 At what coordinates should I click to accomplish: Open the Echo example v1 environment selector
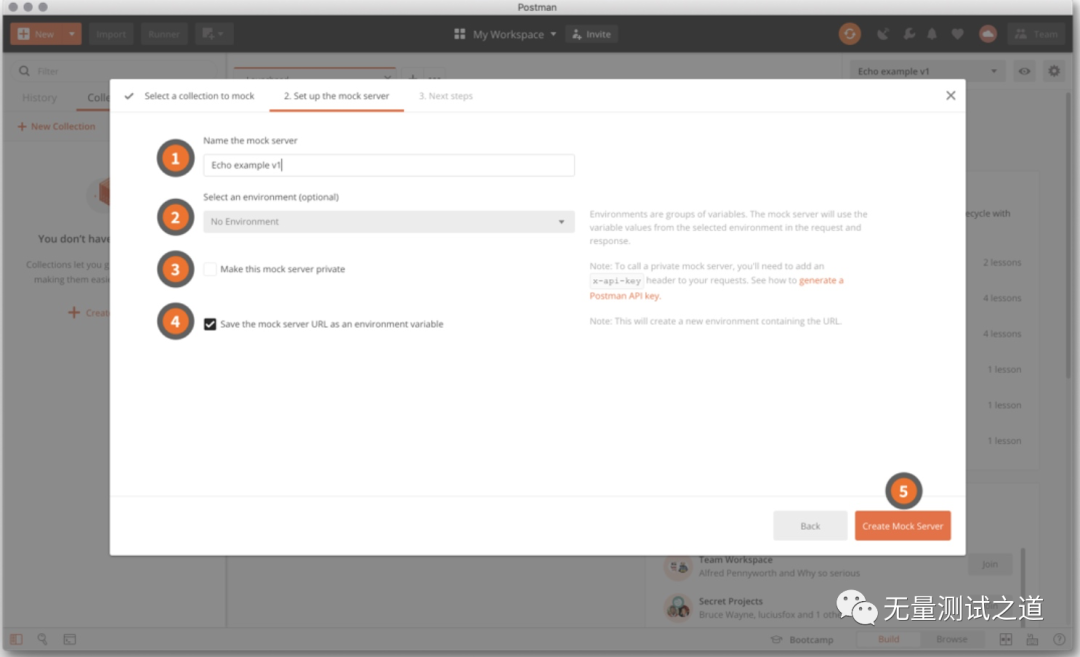pos(926,71)
